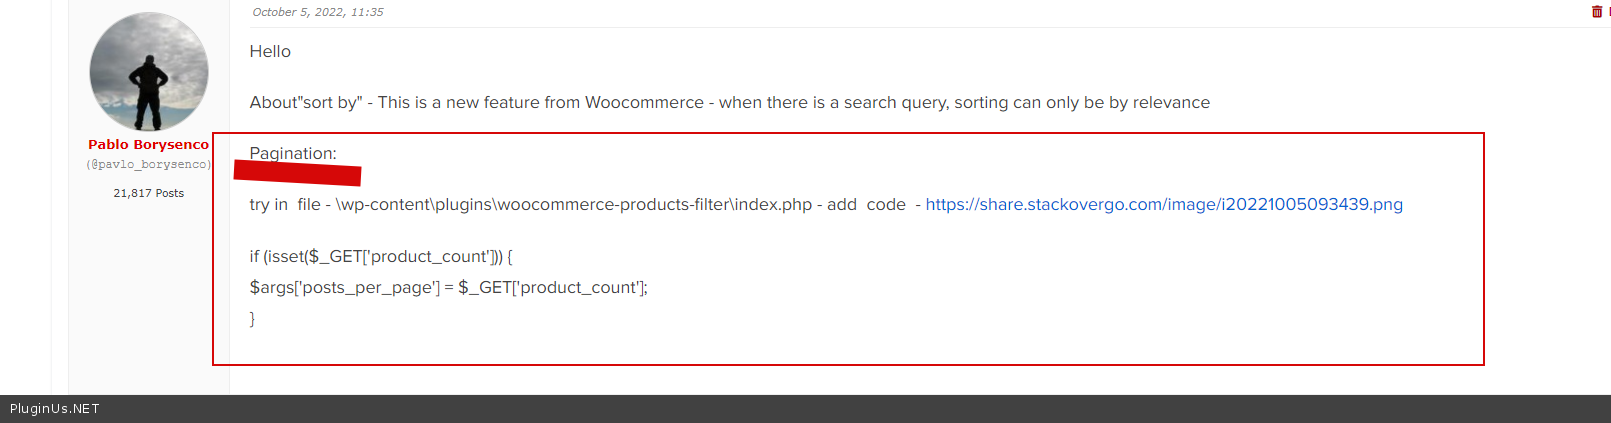This screenshot has height=423, width=1611.
Task: Click the "Hello" greeting text
Action: (270, 51)
